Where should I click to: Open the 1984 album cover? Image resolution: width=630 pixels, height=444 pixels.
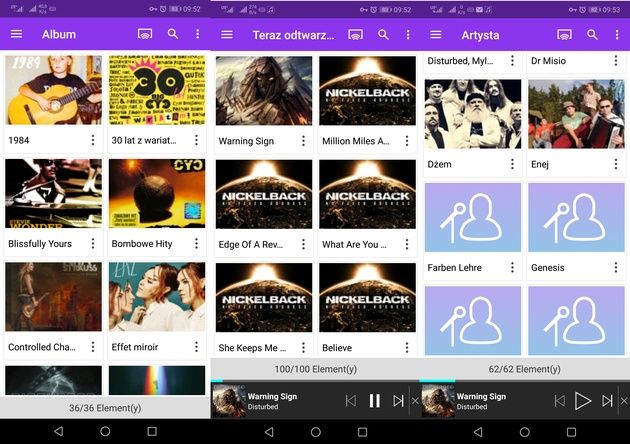coord(53,90)
